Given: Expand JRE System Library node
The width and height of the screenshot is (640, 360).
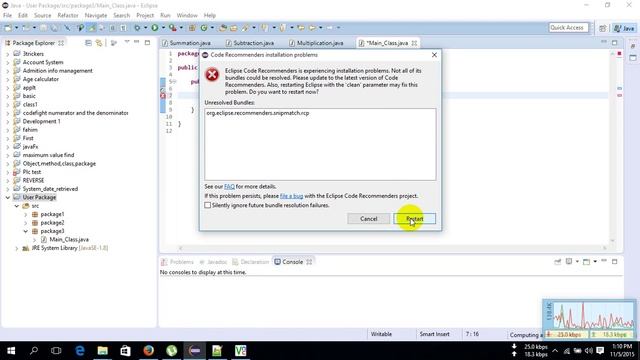Looking at the screenshot, I should point(16,248).
